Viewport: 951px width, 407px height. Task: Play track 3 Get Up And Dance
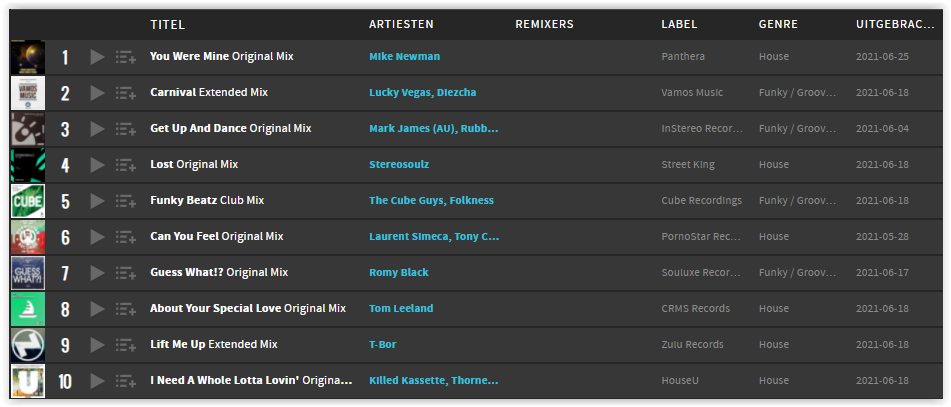pos(97,129)
